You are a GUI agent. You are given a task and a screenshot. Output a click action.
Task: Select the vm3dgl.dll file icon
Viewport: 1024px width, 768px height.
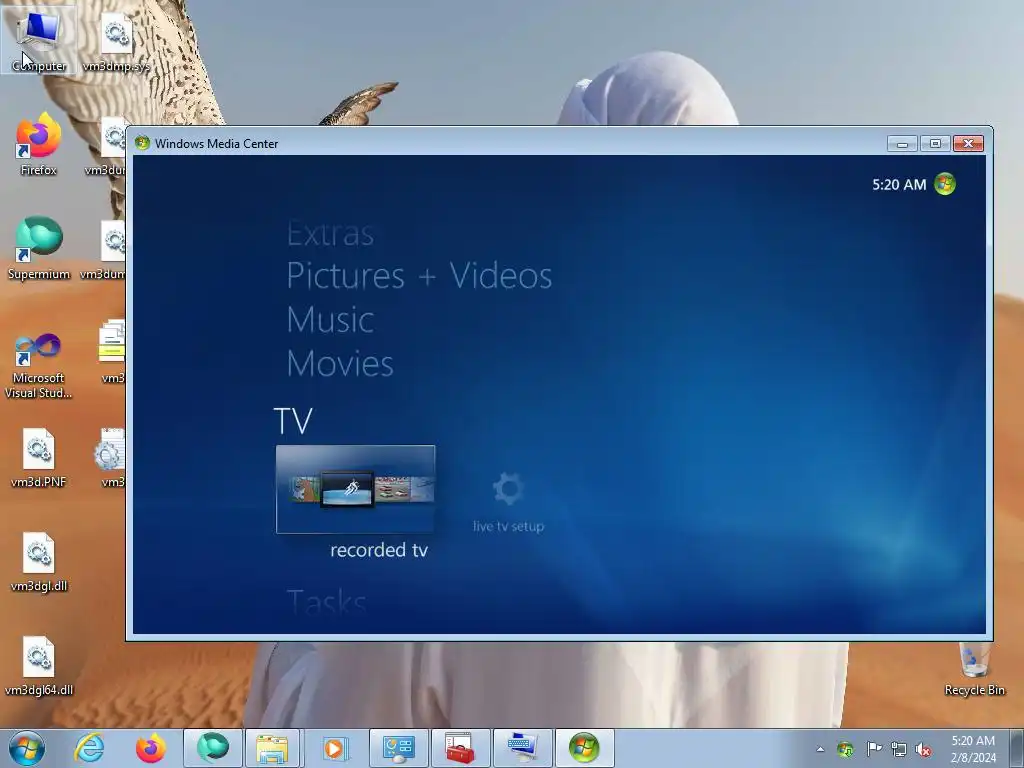click(39, 562)
